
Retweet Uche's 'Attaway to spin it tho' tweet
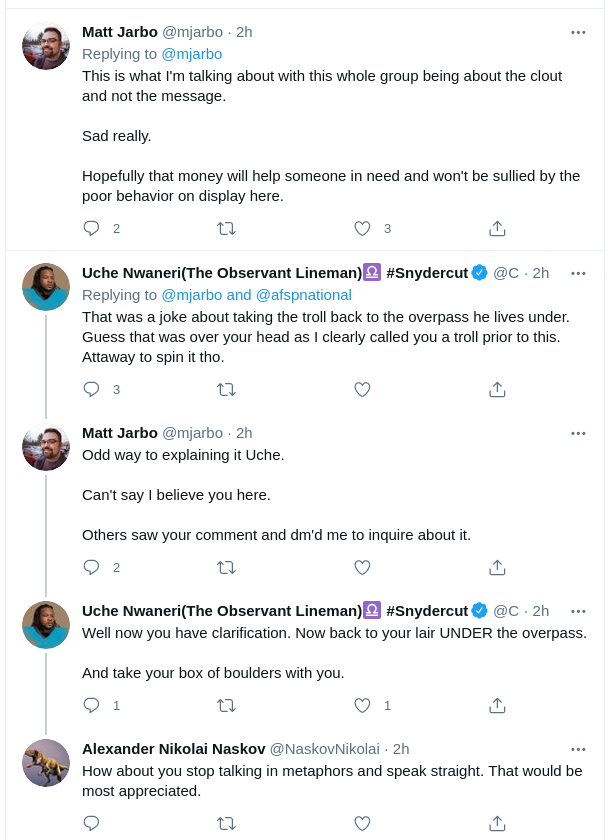click(227, 389)
